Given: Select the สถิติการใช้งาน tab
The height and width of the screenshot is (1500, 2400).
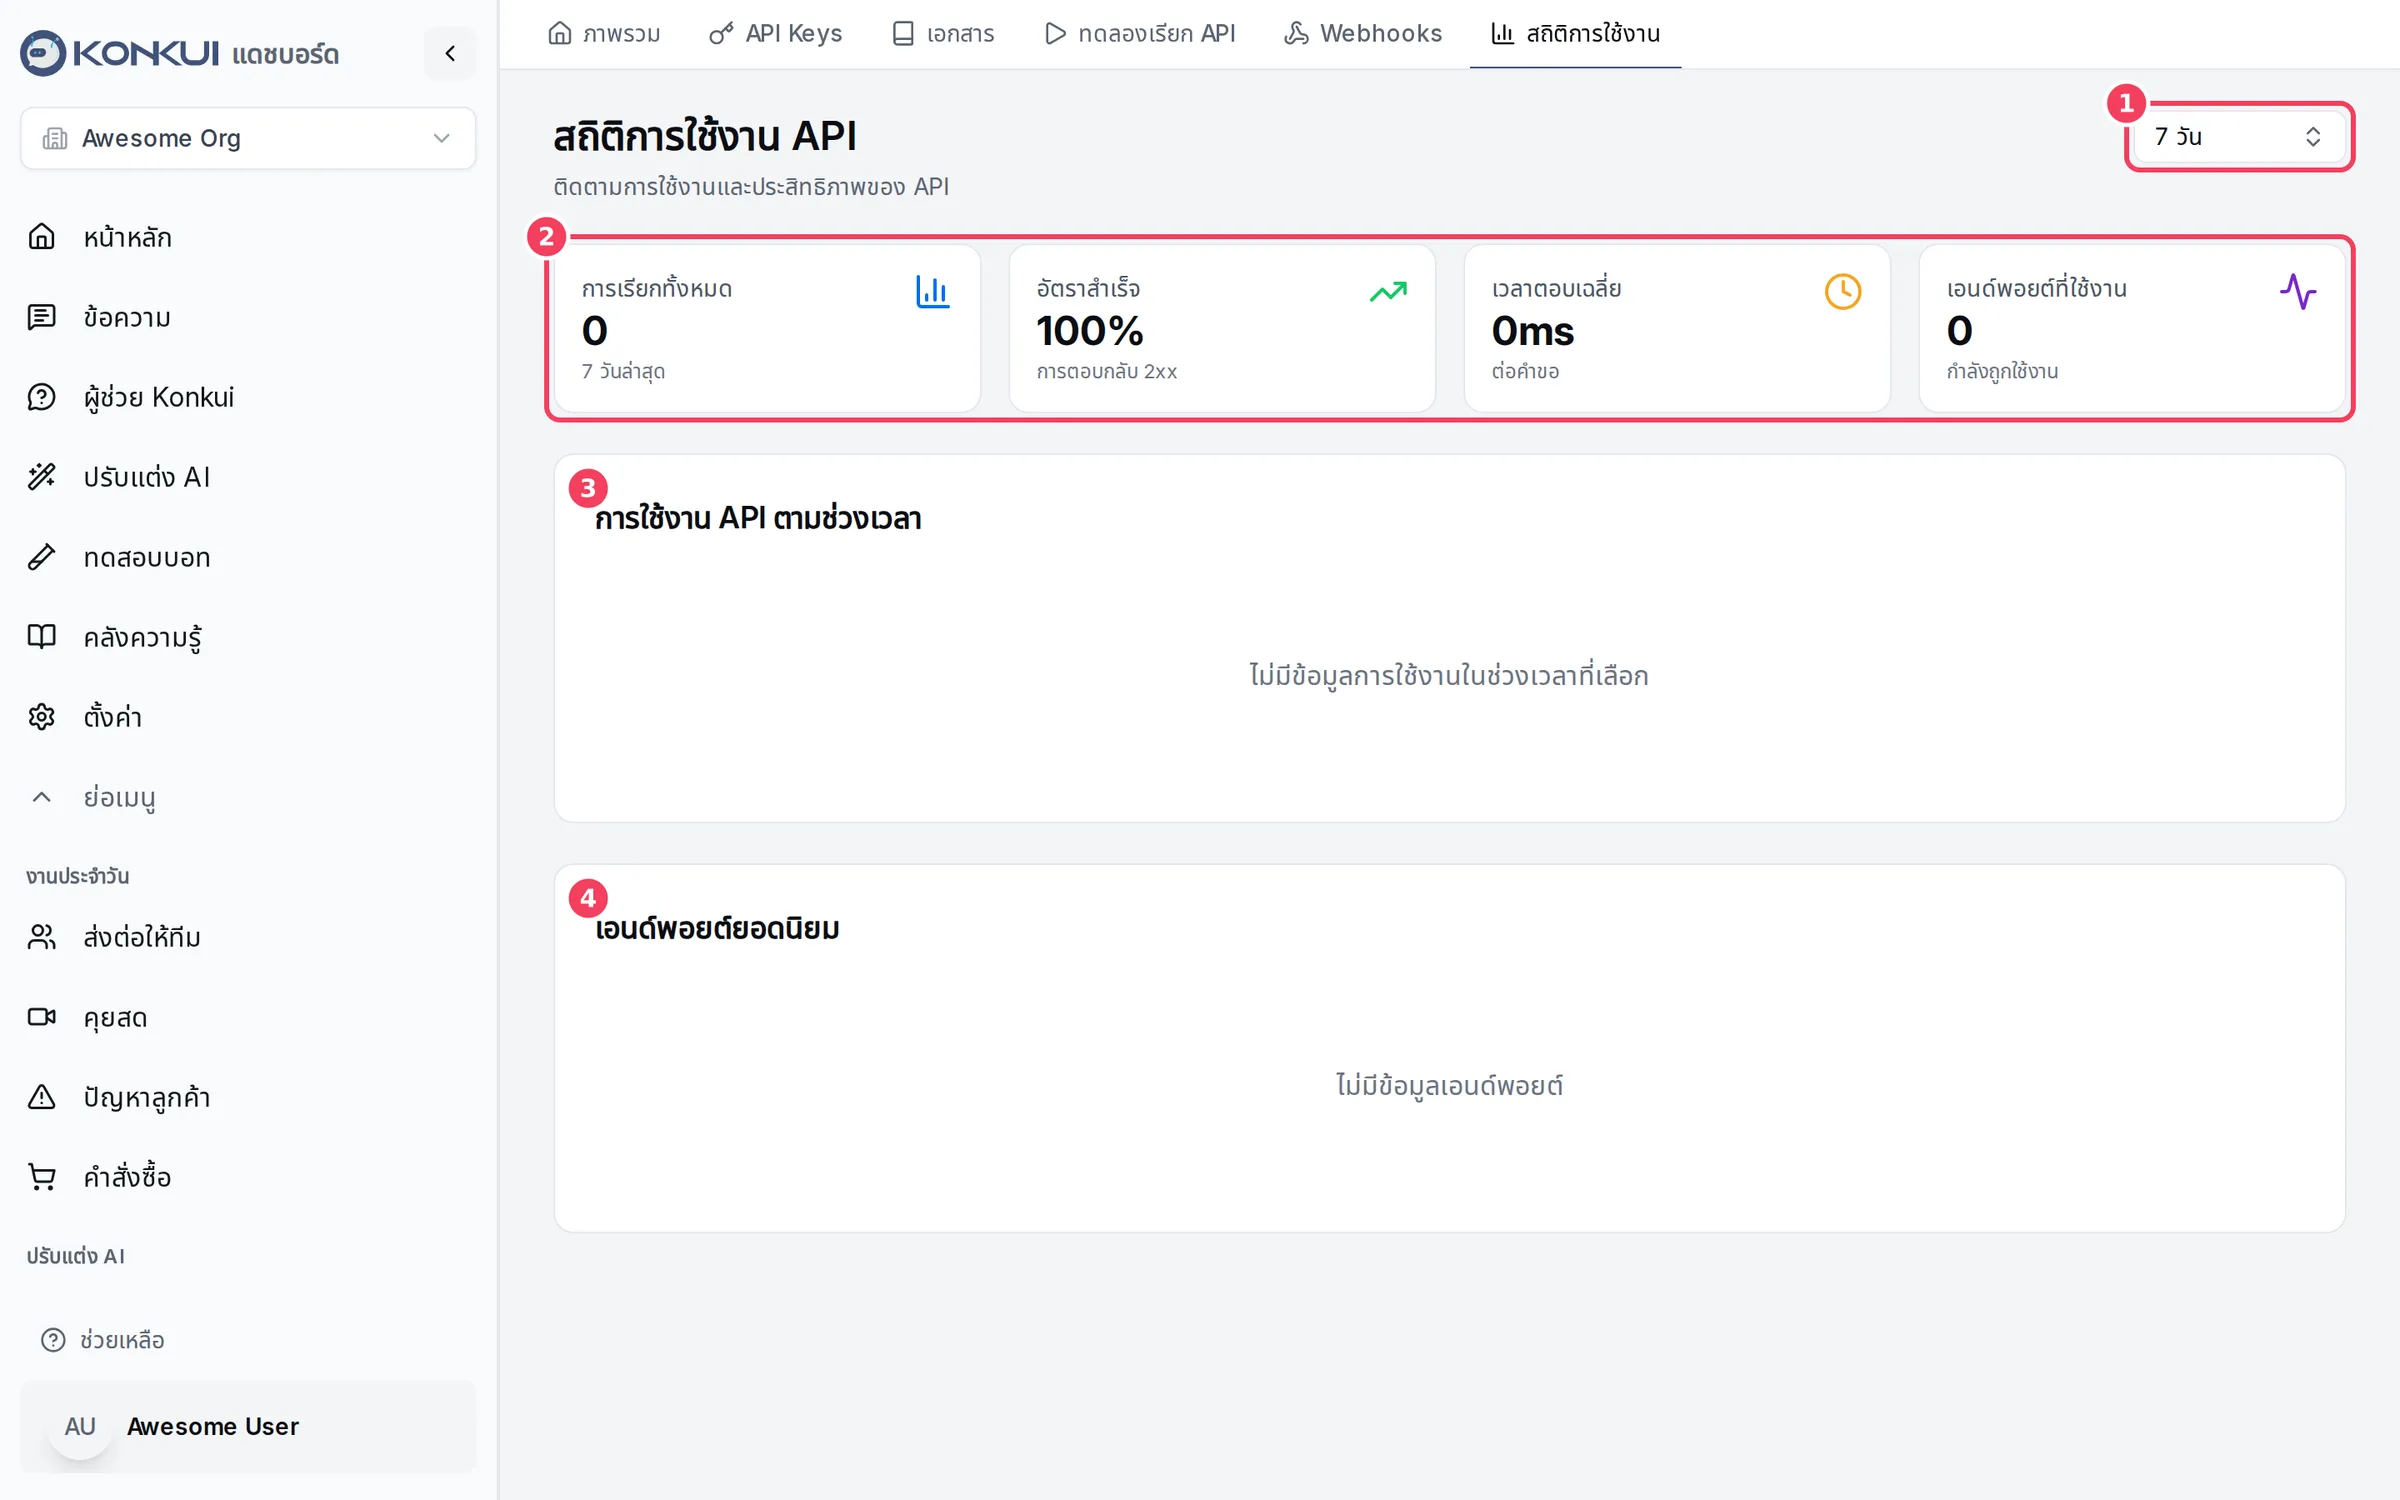Looking at the screenshot, I should click(1575, 34).
